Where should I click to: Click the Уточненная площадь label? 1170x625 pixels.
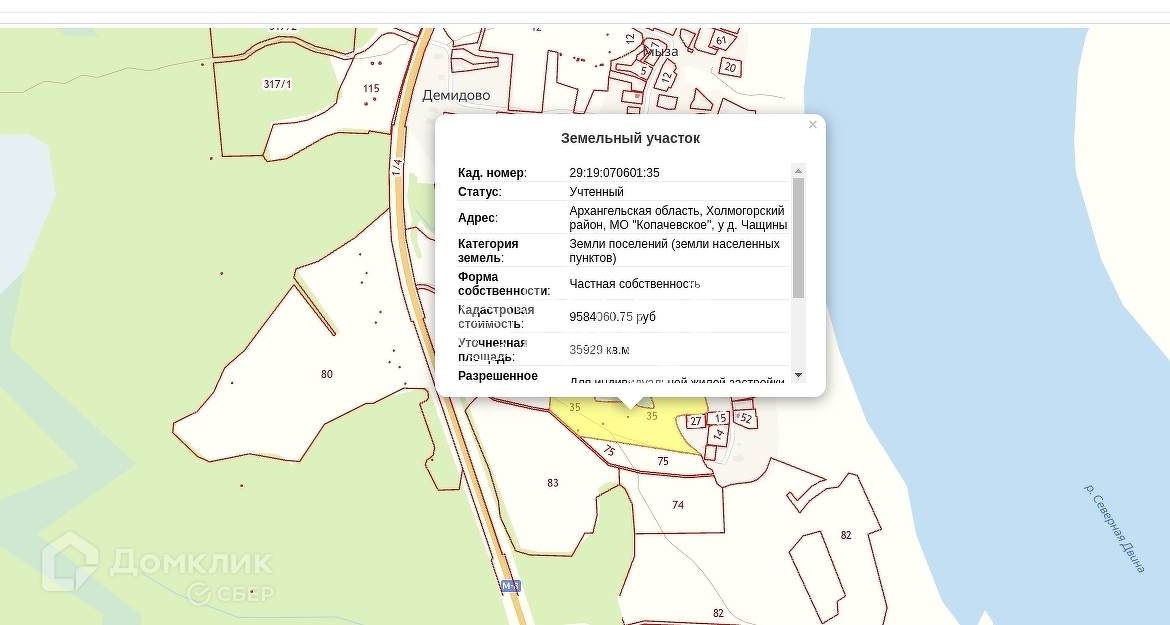492,349
